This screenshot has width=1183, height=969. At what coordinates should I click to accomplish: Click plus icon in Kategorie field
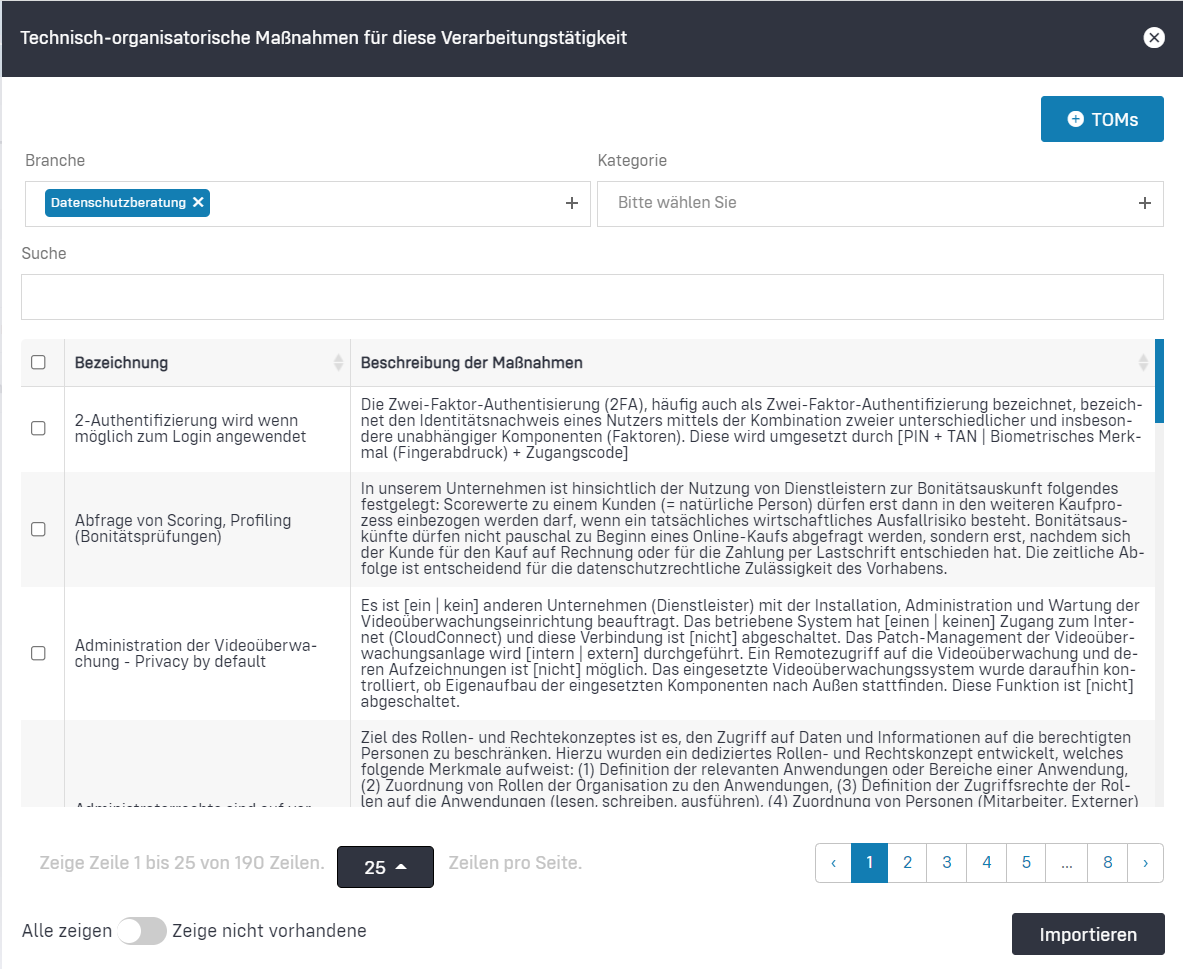tap(1145, 203)
